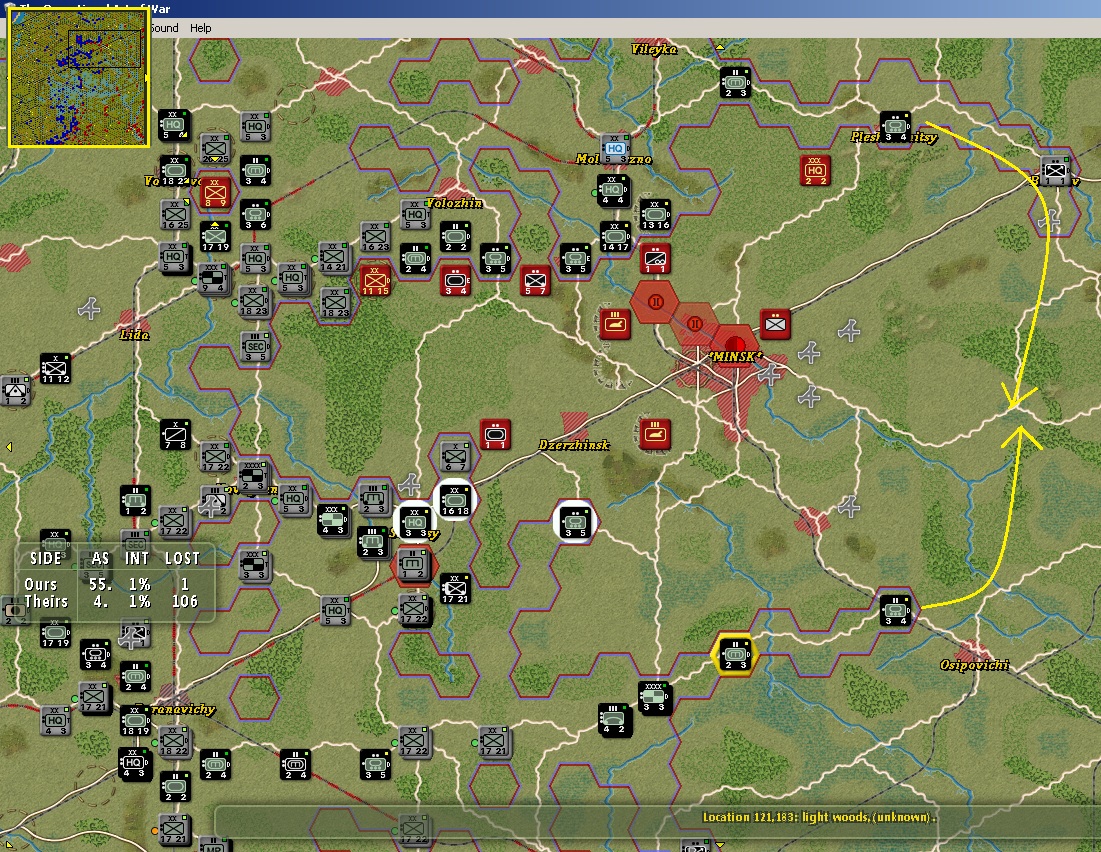This screenshot has height=852, width=1101.
Task: Select black HQ unit 4 4
Action: 612,191
